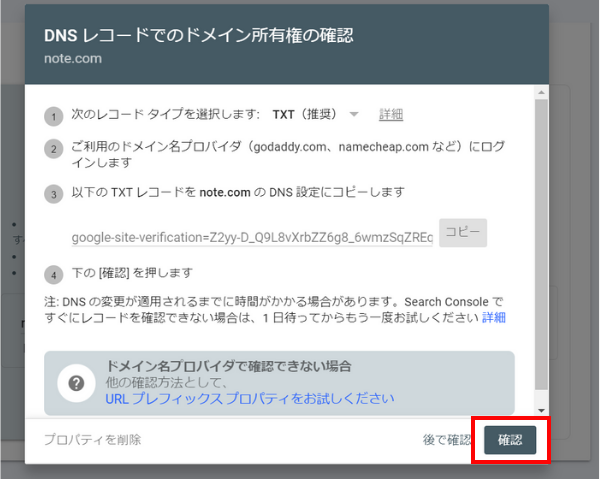Click the question mark help icon
600x480 pixels.
(76, 383)
